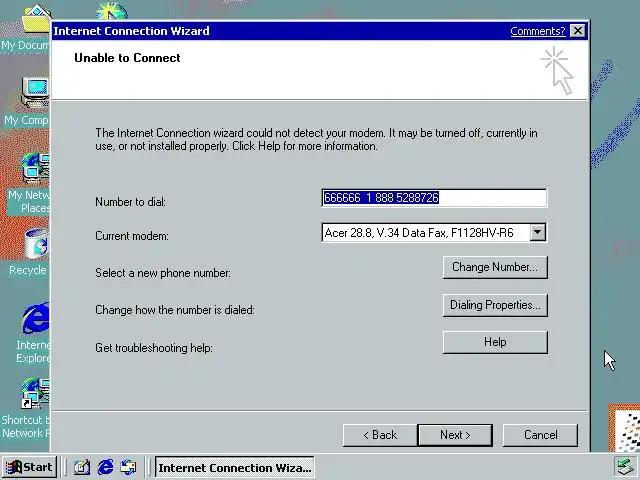
Task: Go Back to previous wizard step
Action: pos(380,435)
